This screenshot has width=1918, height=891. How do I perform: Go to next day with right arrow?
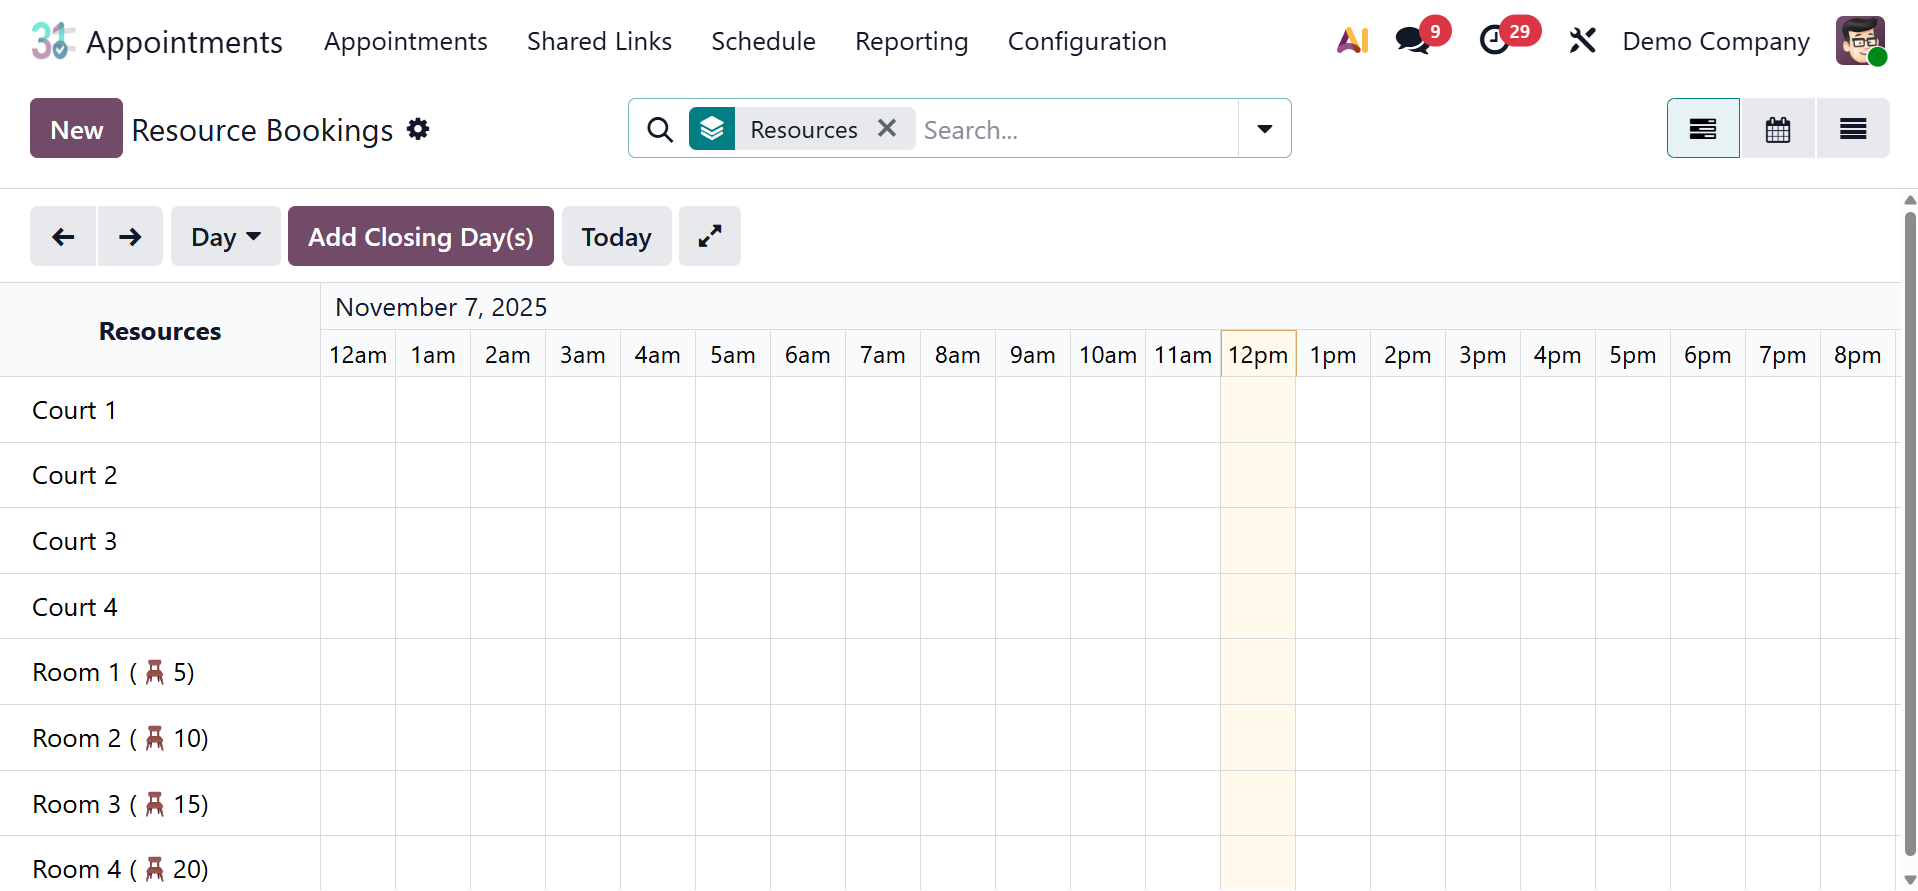click(130, 237)
